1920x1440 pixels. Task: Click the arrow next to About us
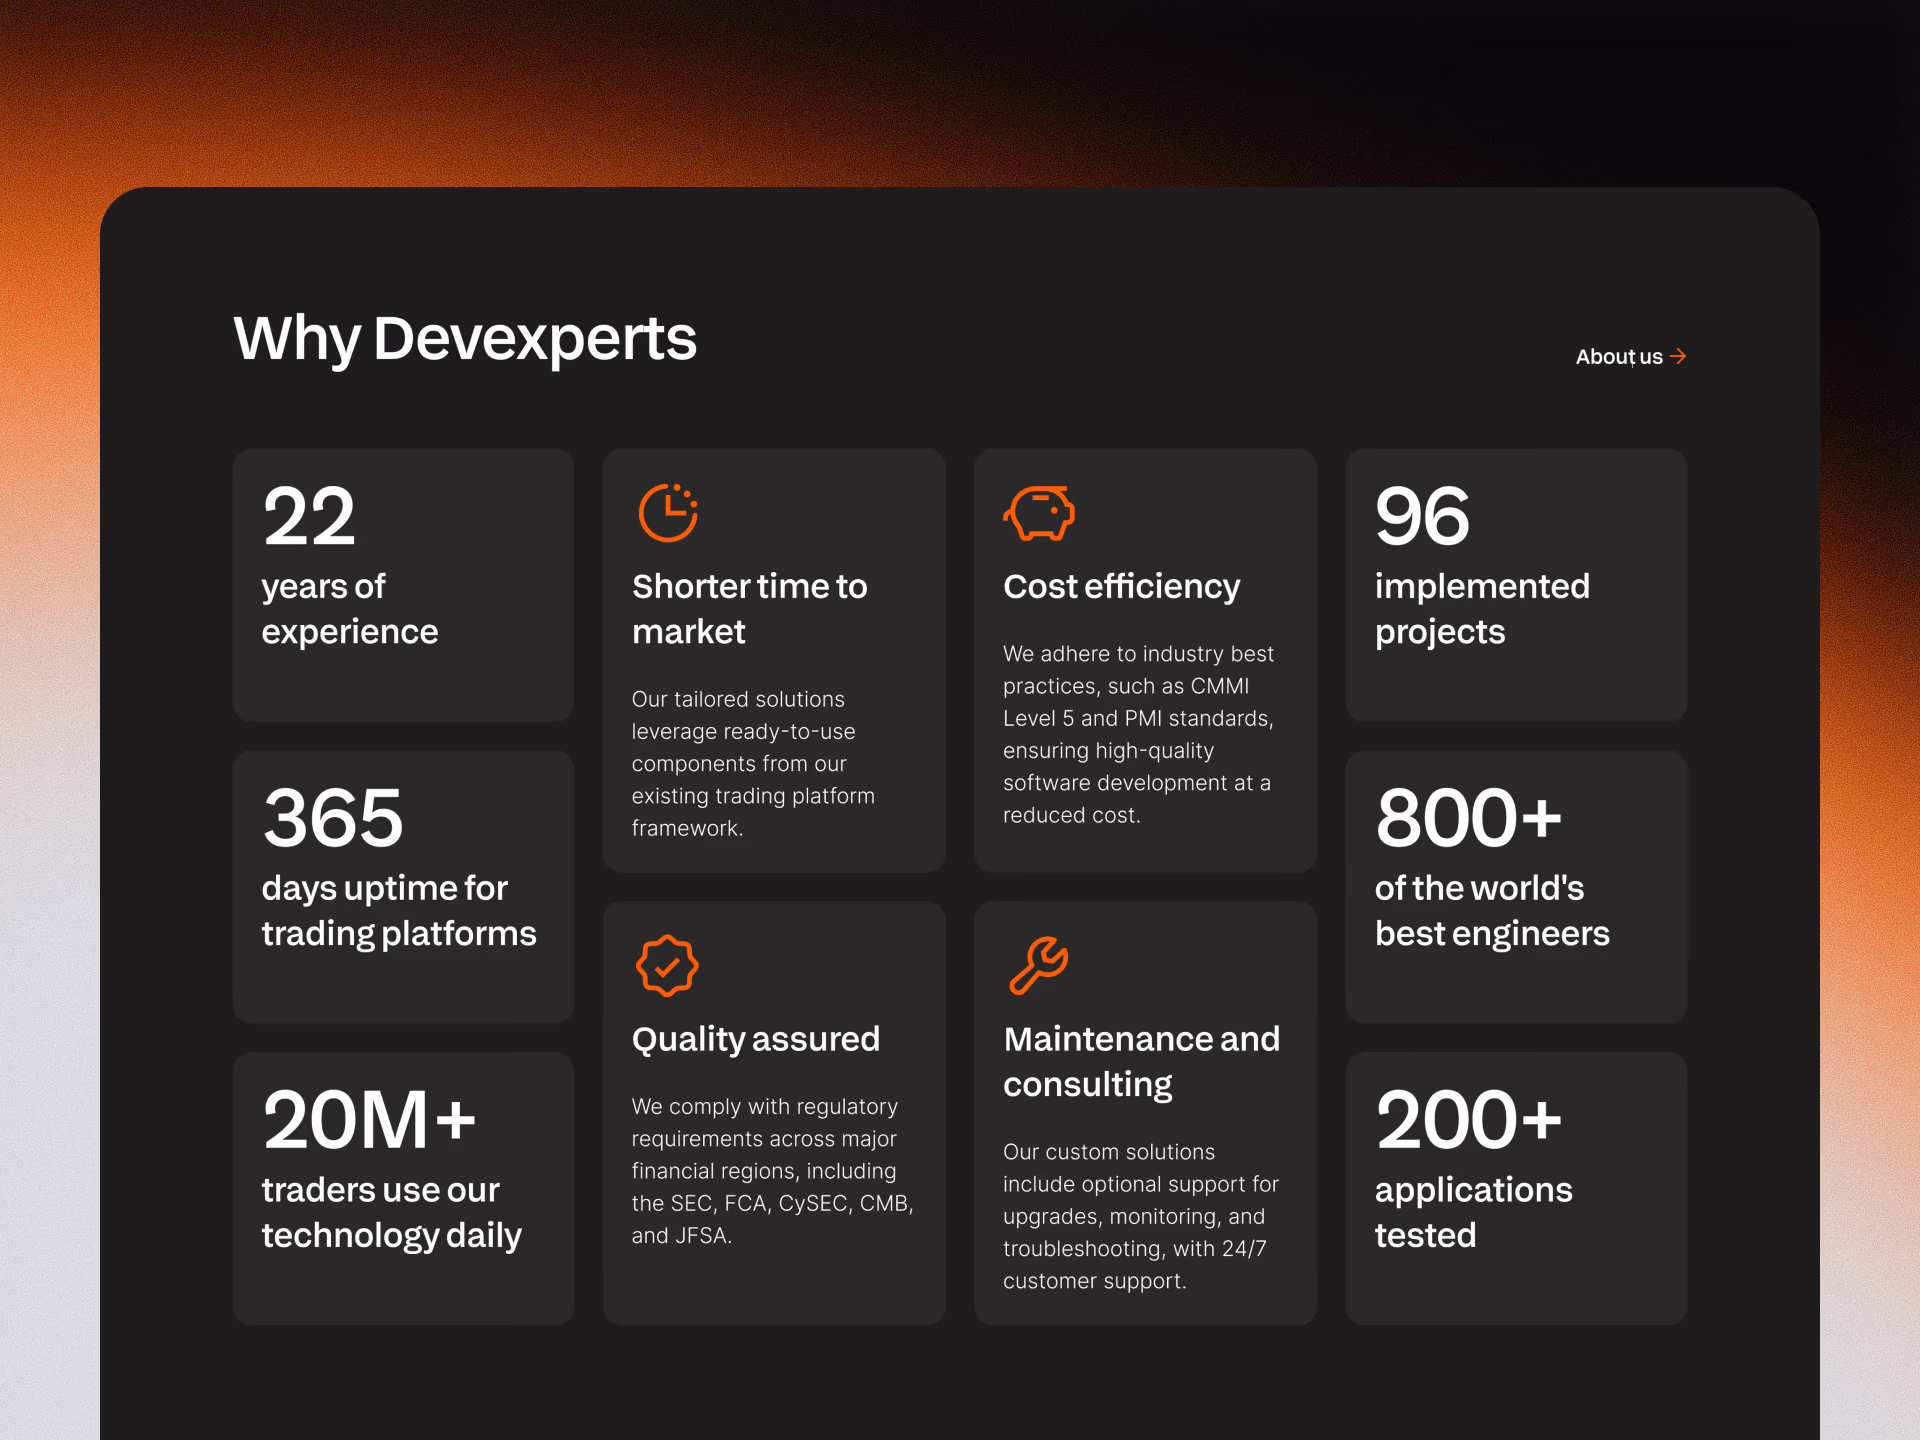[1678, 356]
